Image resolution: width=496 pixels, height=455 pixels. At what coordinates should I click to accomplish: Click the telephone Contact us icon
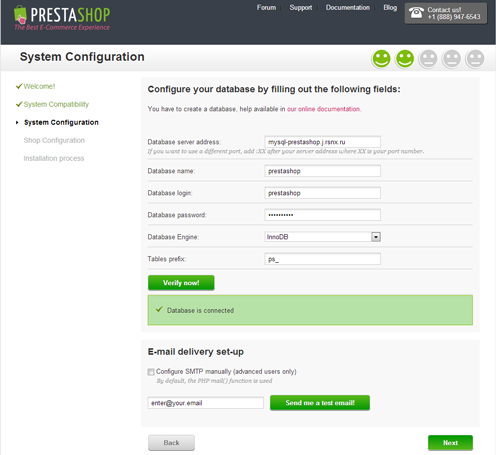pyautogui.click(x=416, y=13)
